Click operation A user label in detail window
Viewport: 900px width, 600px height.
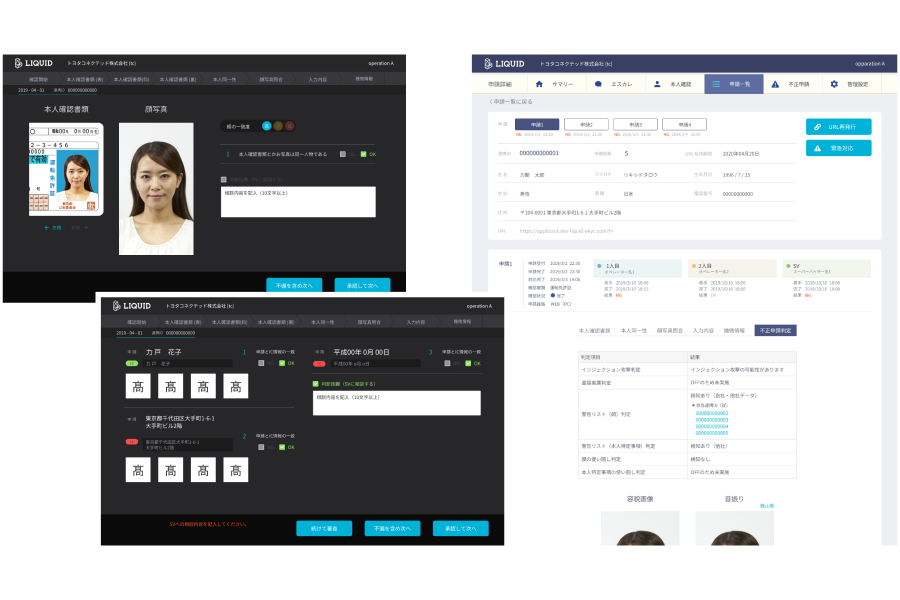pos(870,64)
